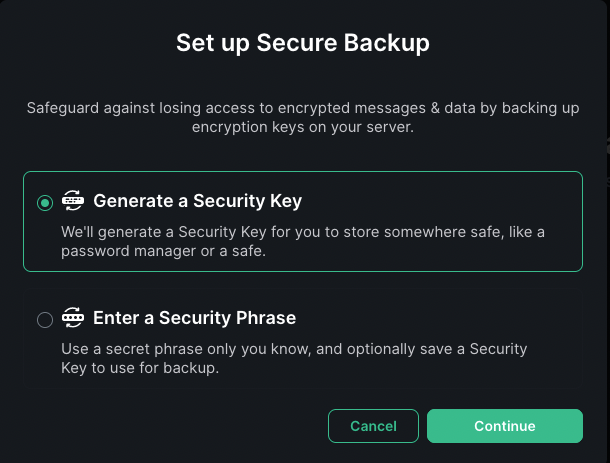Choose the Enter a Security Phrase option card
This screenshot has height=463, width=610.
[x=303, y=338]
